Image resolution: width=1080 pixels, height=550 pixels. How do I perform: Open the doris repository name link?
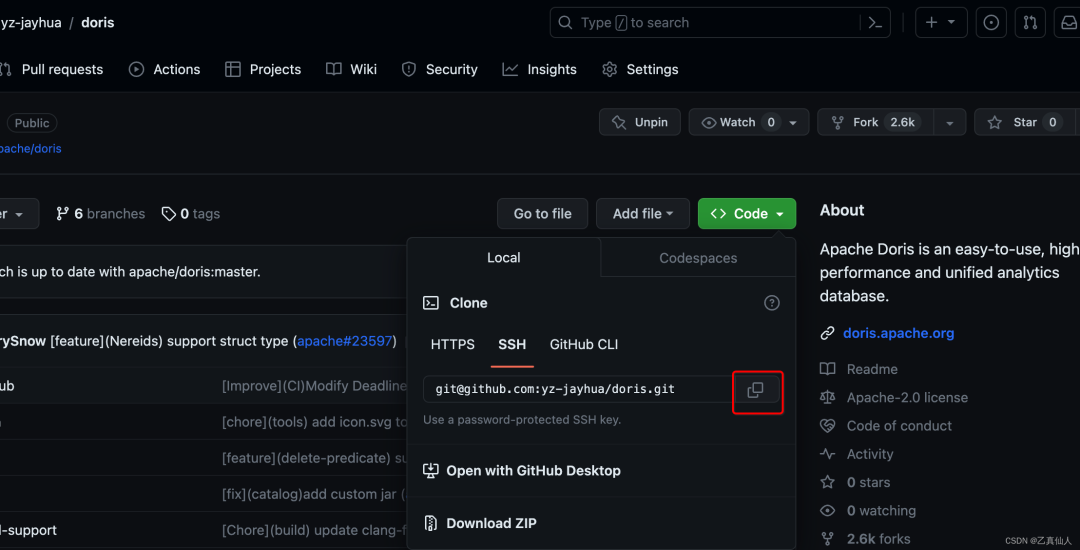click(98, 23)
